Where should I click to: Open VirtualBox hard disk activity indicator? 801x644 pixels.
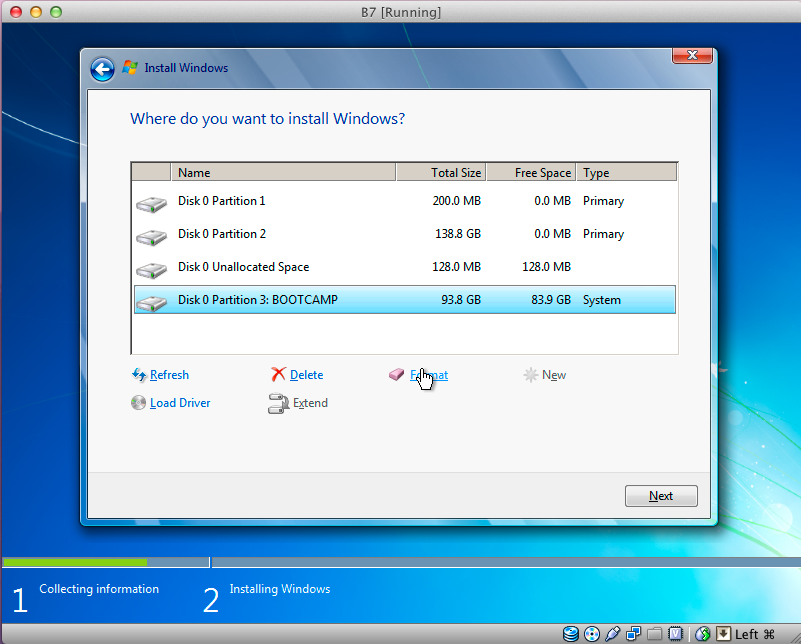571,634
